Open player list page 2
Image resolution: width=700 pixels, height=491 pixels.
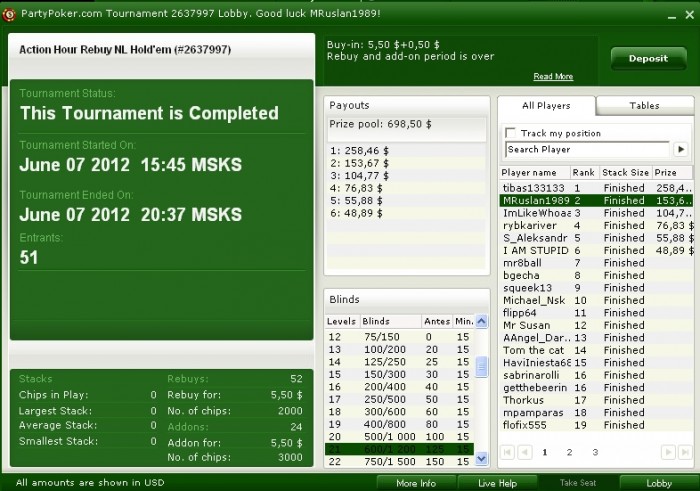[x=569, y=452]
